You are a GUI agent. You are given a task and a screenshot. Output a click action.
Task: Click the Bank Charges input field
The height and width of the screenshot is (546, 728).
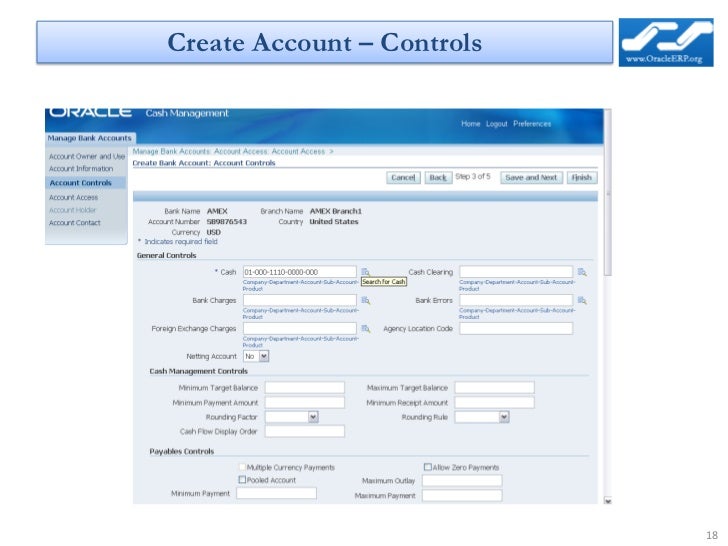[299, 300]
